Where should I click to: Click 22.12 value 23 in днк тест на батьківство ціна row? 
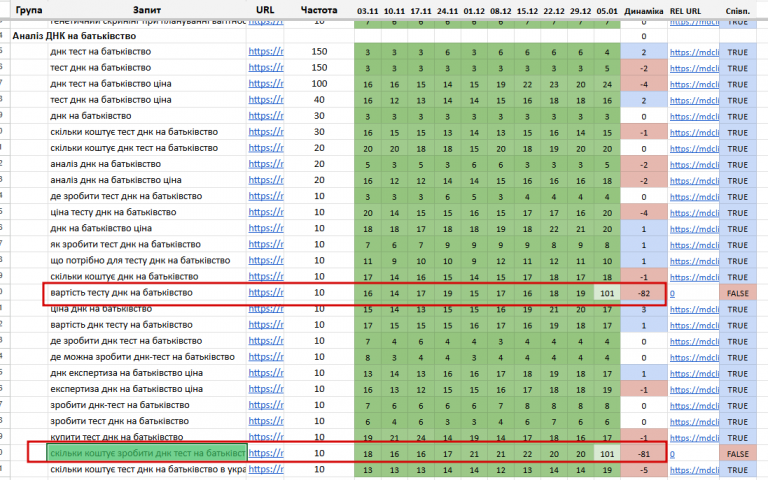tap(553, 85)
